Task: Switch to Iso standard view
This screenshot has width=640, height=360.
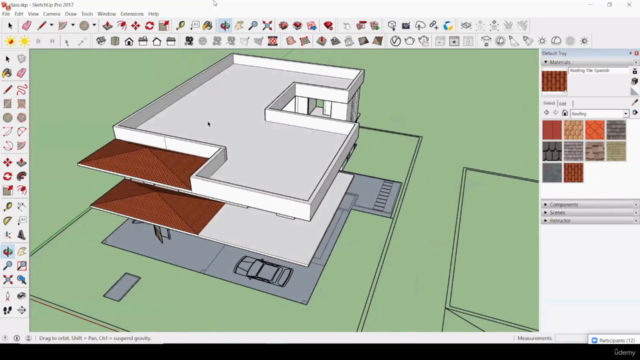Action: (x=101, y=41)
